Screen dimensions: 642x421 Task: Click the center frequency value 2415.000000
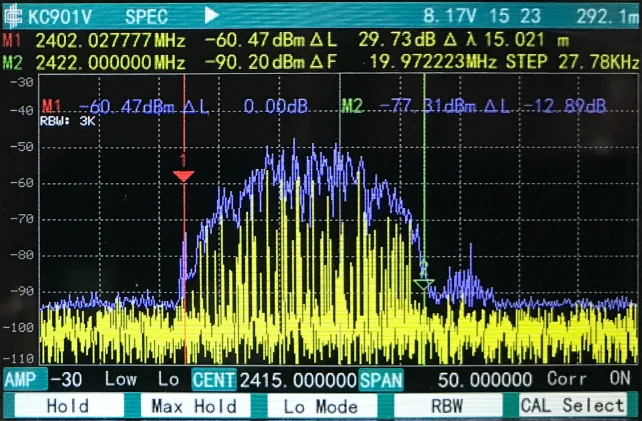[297, 380]
